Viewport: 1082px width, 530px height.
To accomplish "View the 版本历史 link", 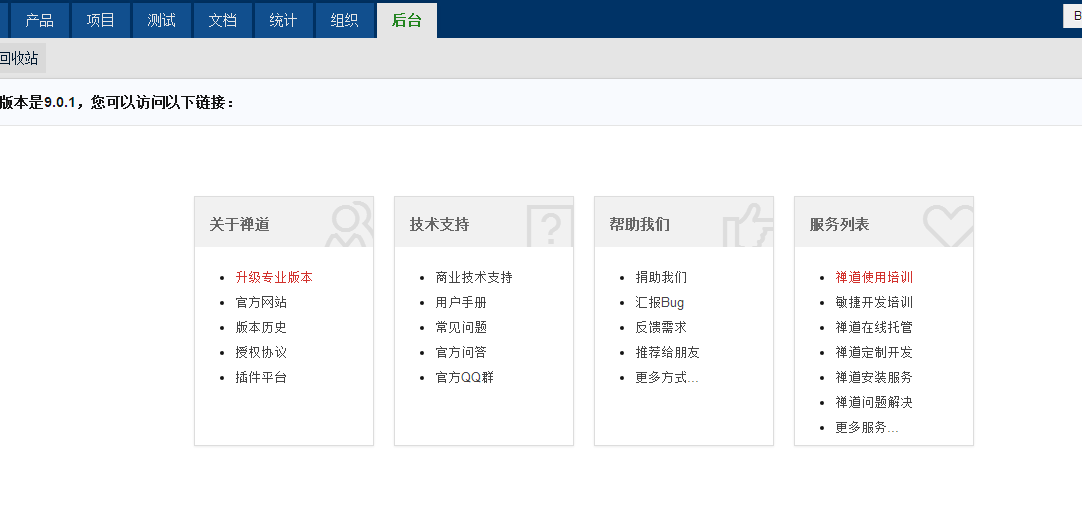I will 261,327.
